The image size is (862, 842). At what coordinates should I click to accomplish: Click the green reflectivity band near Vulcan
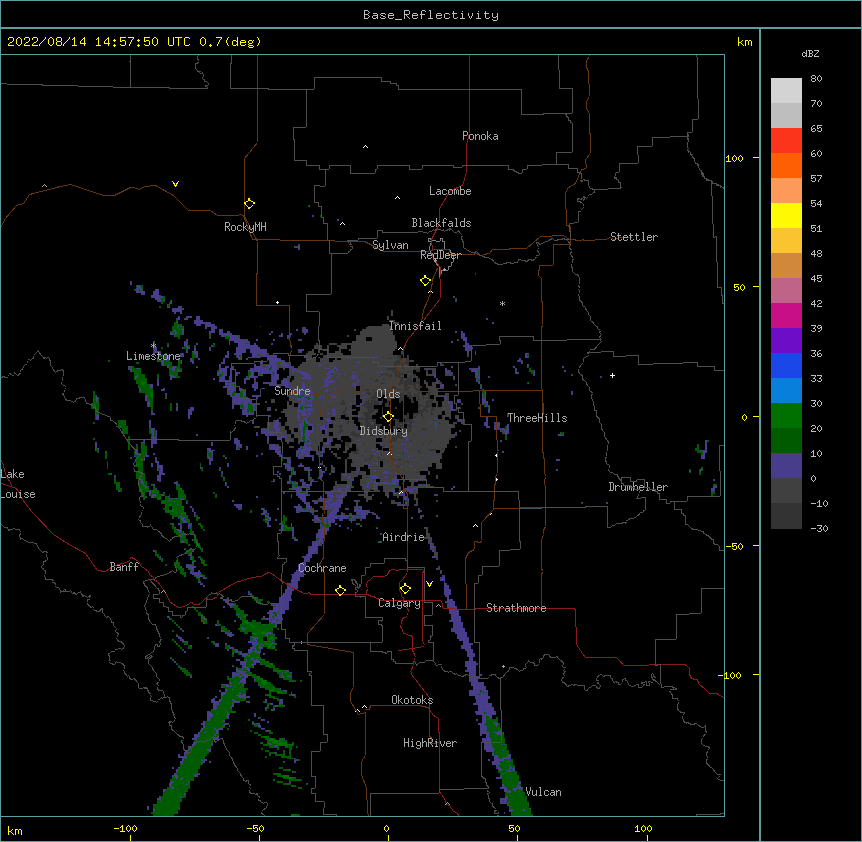[x=509, y=769]
